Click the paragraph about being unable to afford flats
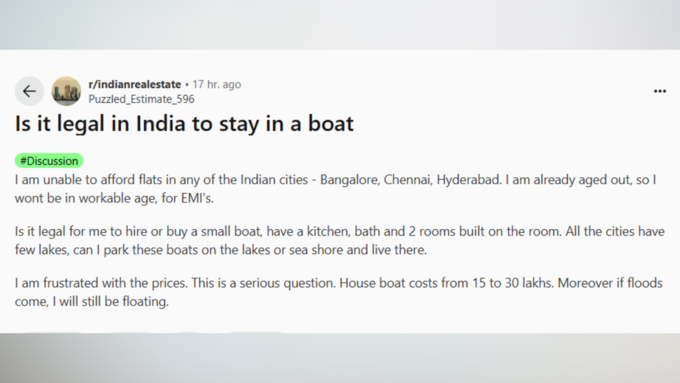Image resolution: width=680 pixels, height=383 pixels. point(336,189)
